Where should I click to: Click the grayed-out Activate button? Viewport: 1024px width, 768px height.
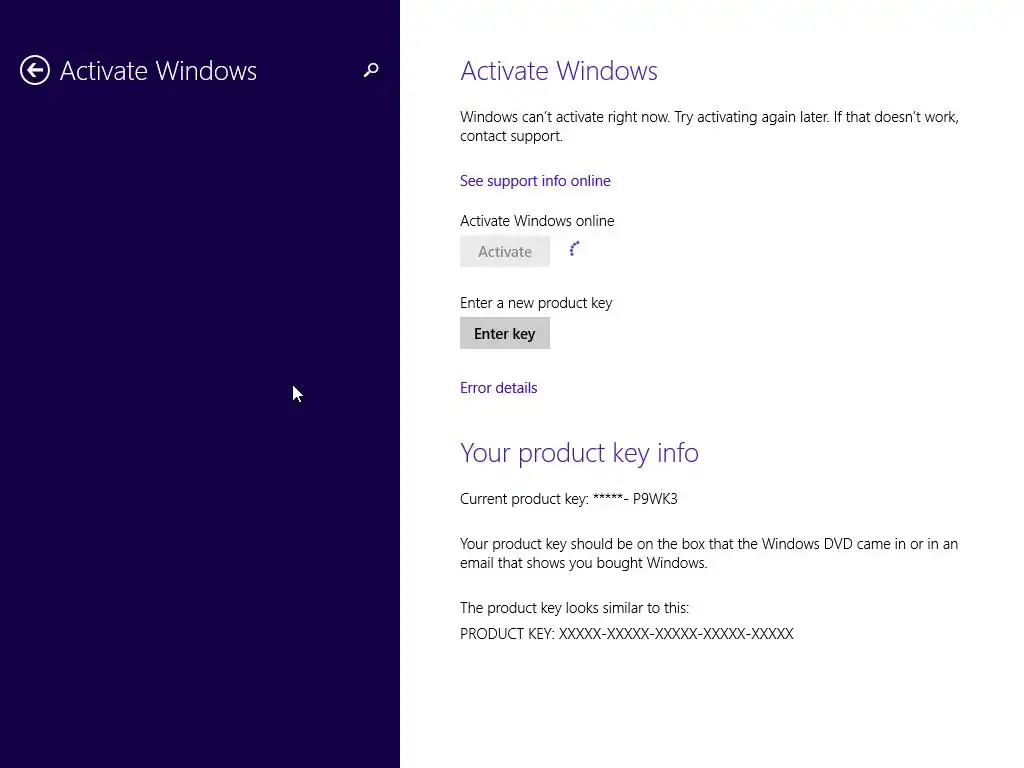click(x=505, y=251)
